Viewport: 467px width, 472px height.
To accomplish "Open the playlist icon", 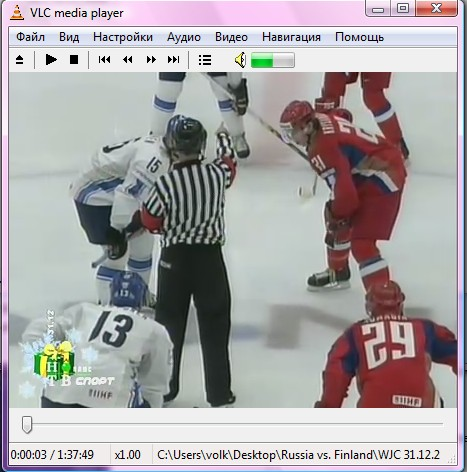I will (x=205, y=60).
